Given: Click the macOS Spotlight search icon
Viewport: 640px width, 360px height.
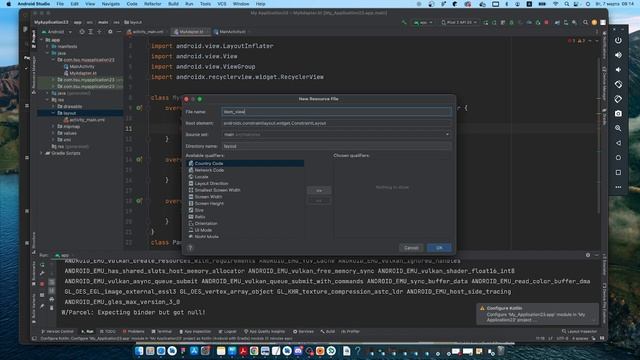Looking at the screenshot, I should 567,4.
